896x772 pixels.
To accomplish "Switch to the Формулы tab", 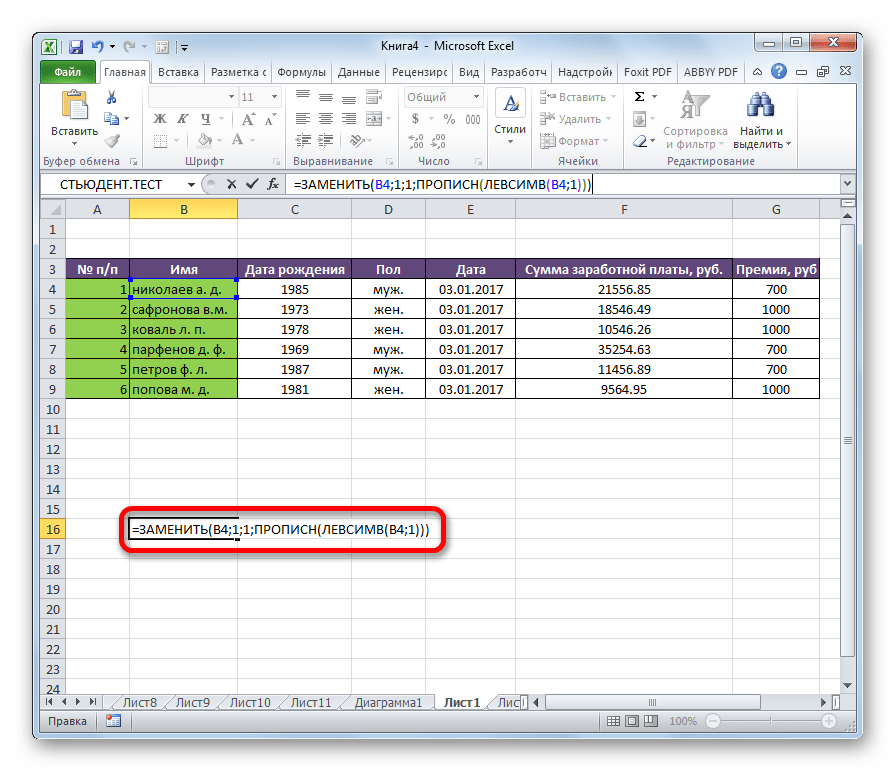I will (301, 72).
